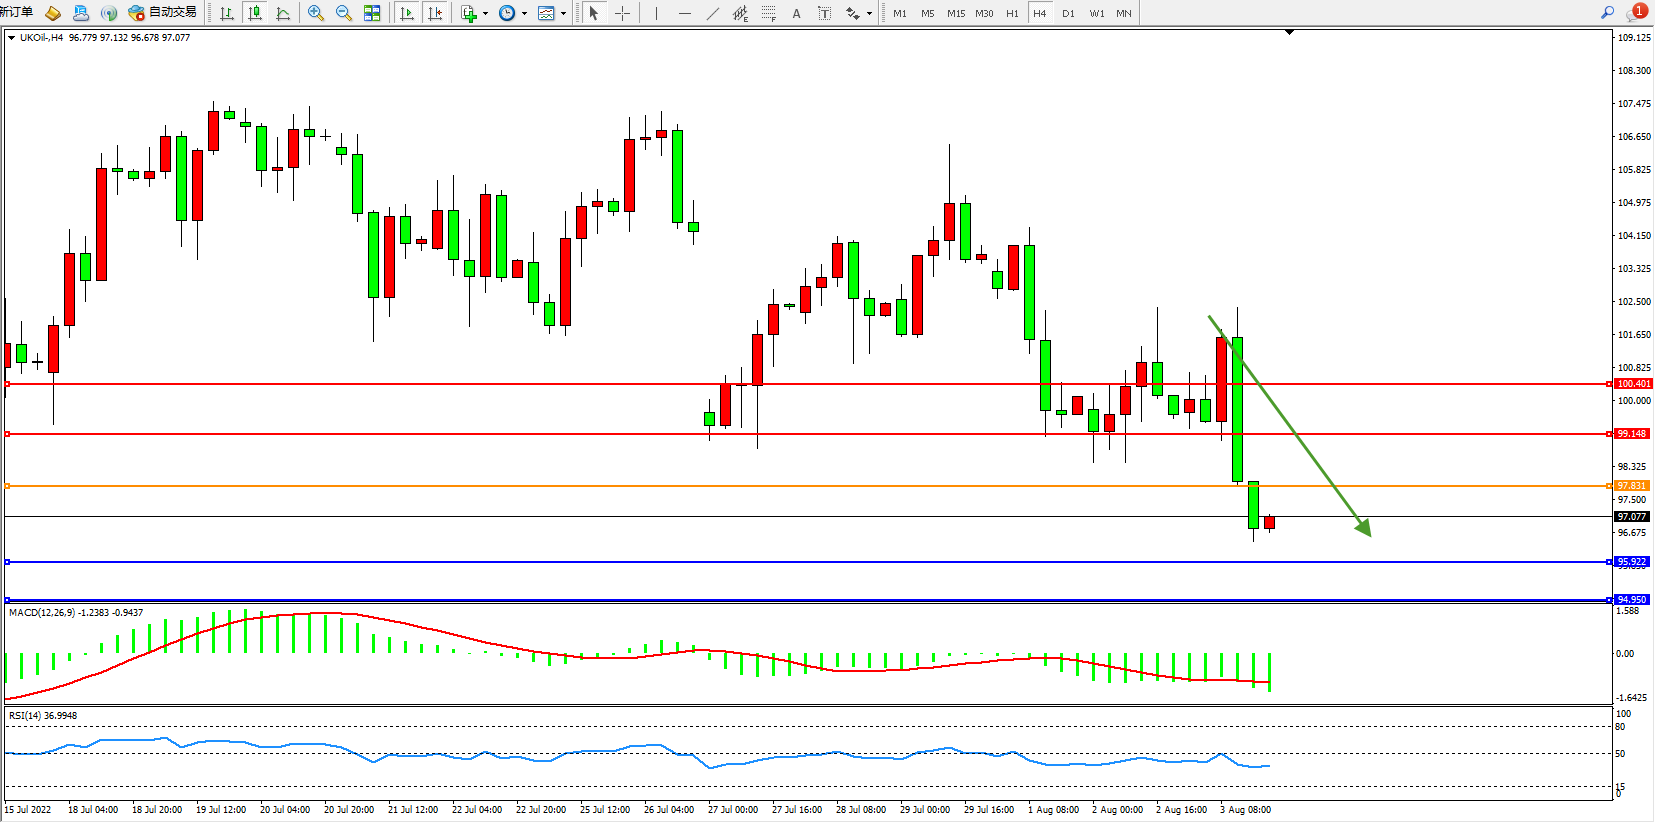
Task: Select the text label tool
Action: coord(796,13)
